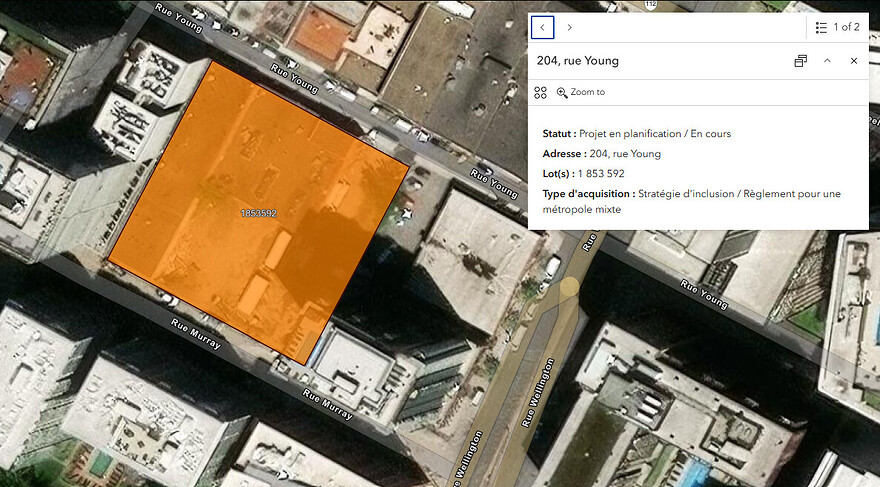The height and width of the screenshot is (487, 880).
Task: Open the feature list showing 1 of 2
Action: tap(837, 27)
